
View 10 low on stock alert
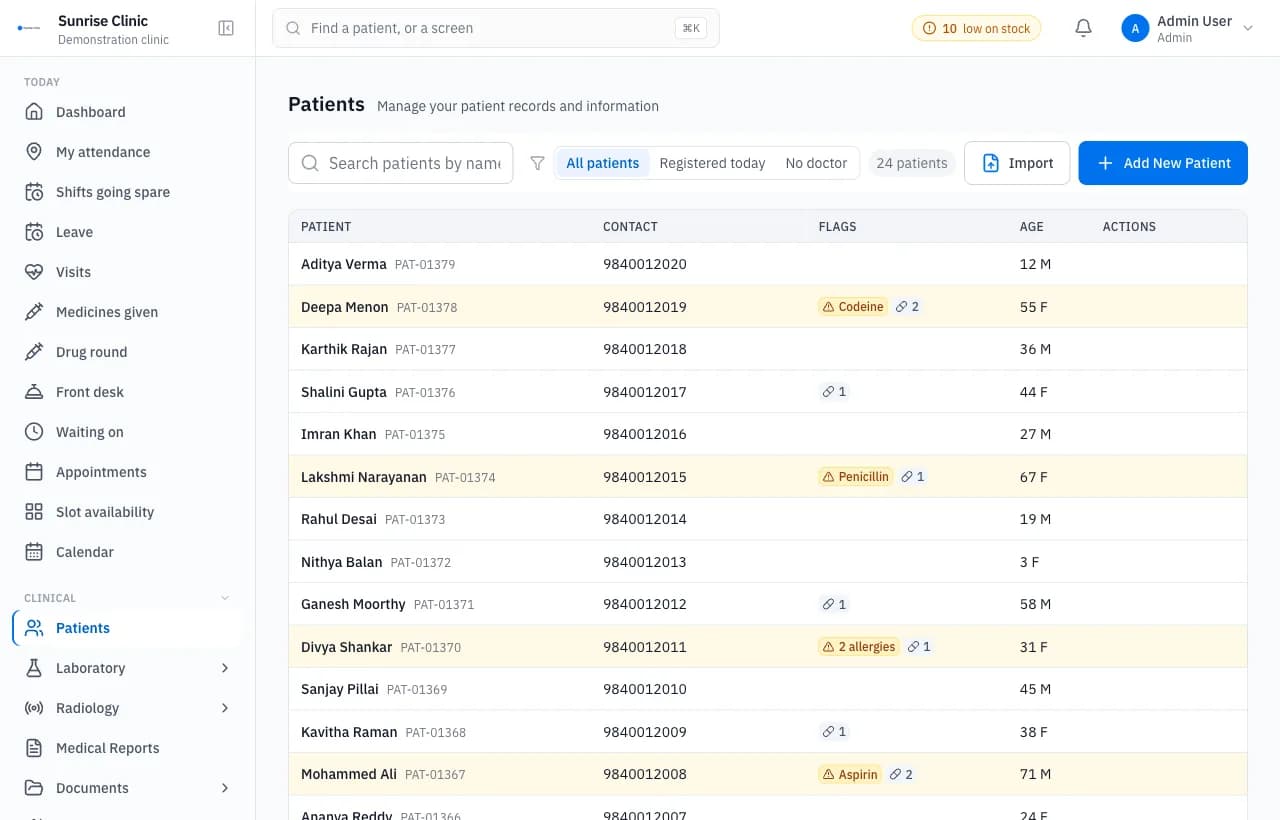pos(976,28)
